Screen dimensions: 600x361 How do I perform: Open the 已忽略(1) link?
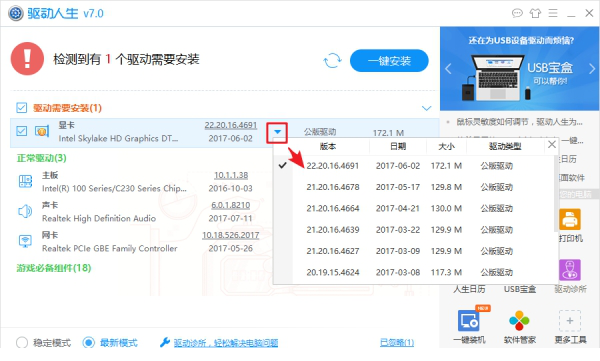click(397, 342)
